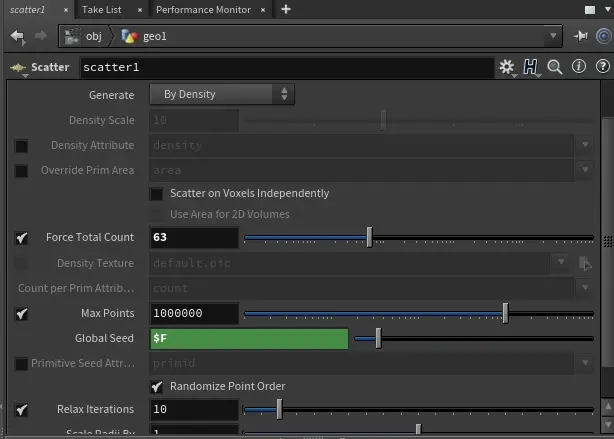The height and width of the screenshot is (439, 614).
Task: Open the gear settings menu for parameters
Action: click(507, 67)
